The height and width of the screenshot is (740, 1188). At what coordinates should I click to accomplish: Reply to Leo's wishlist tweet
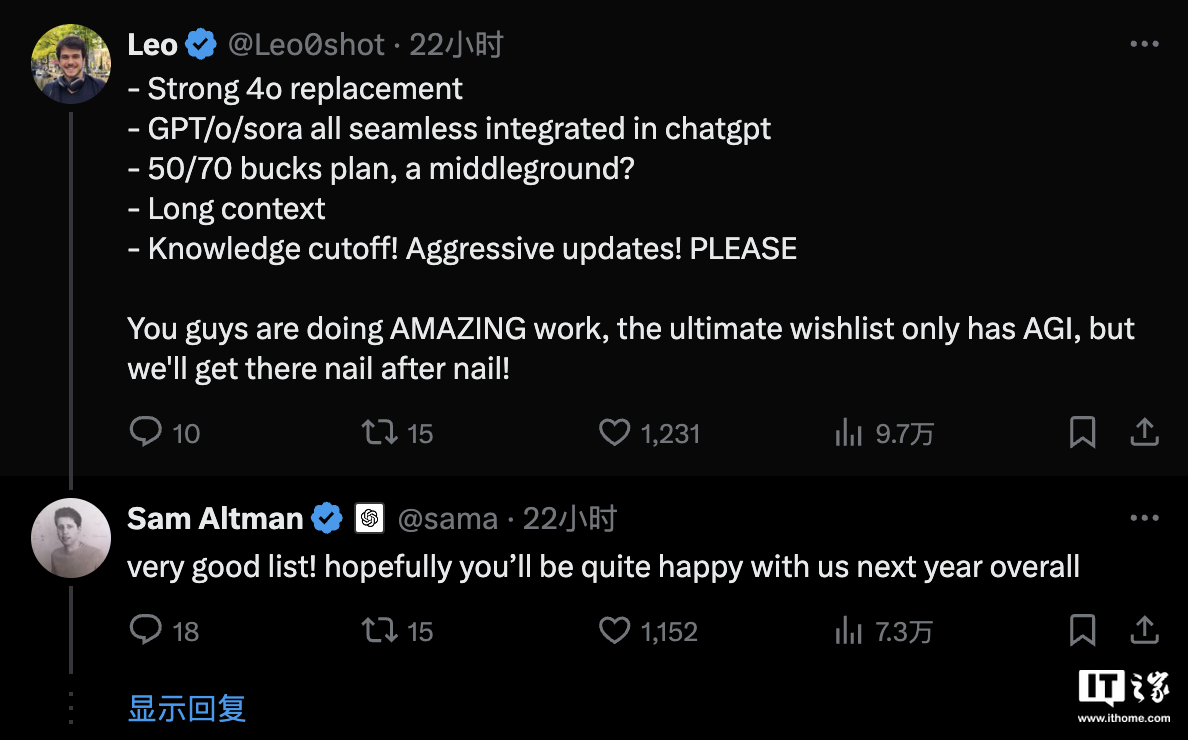click(147, 432)
